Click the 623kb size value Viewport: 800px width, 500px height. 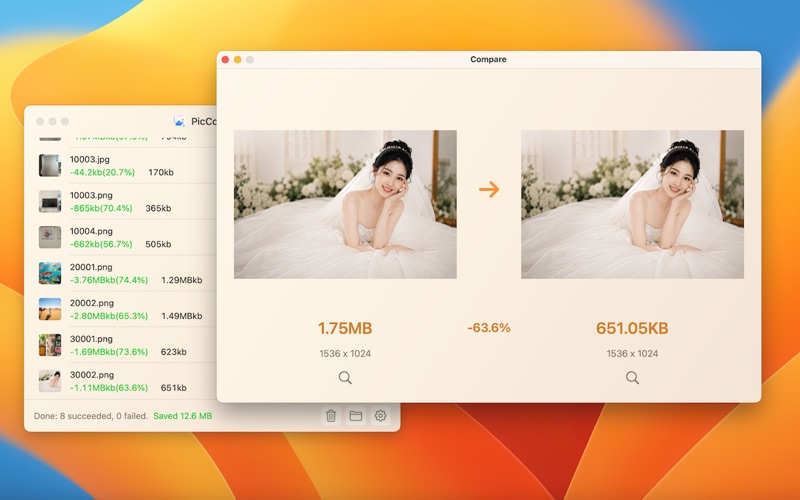coord(173,352)
